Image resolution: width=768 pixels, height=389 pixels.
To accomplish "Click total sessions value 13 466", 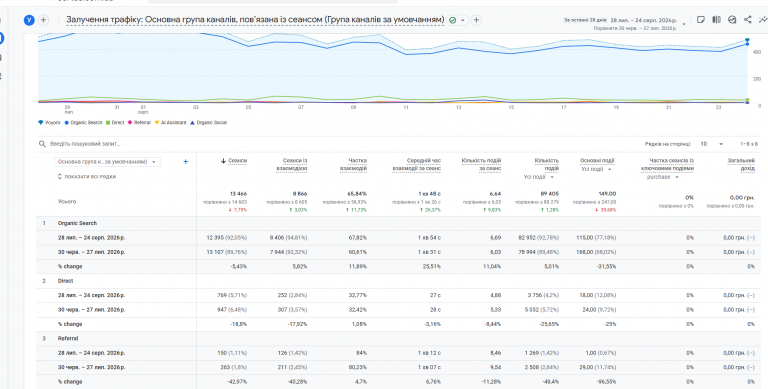I will pyautogui.click(x=239, y=194).
